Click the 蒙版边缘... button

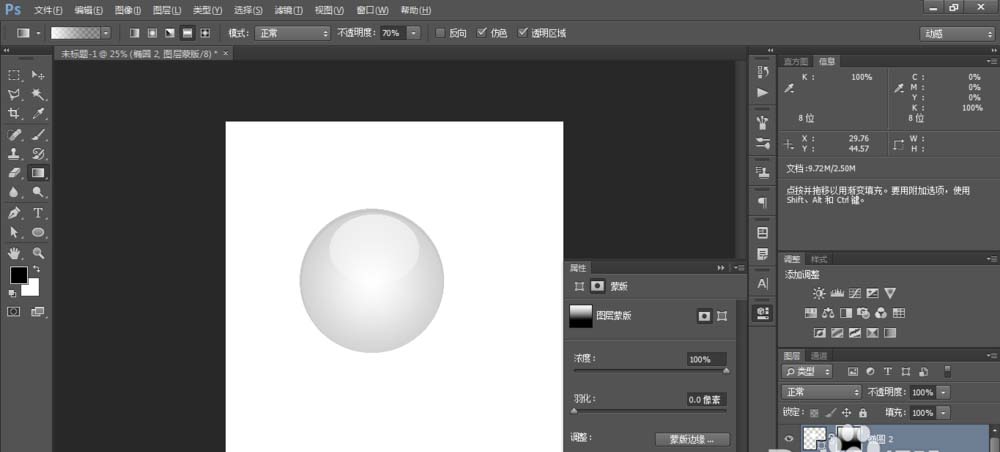point(692,439)
